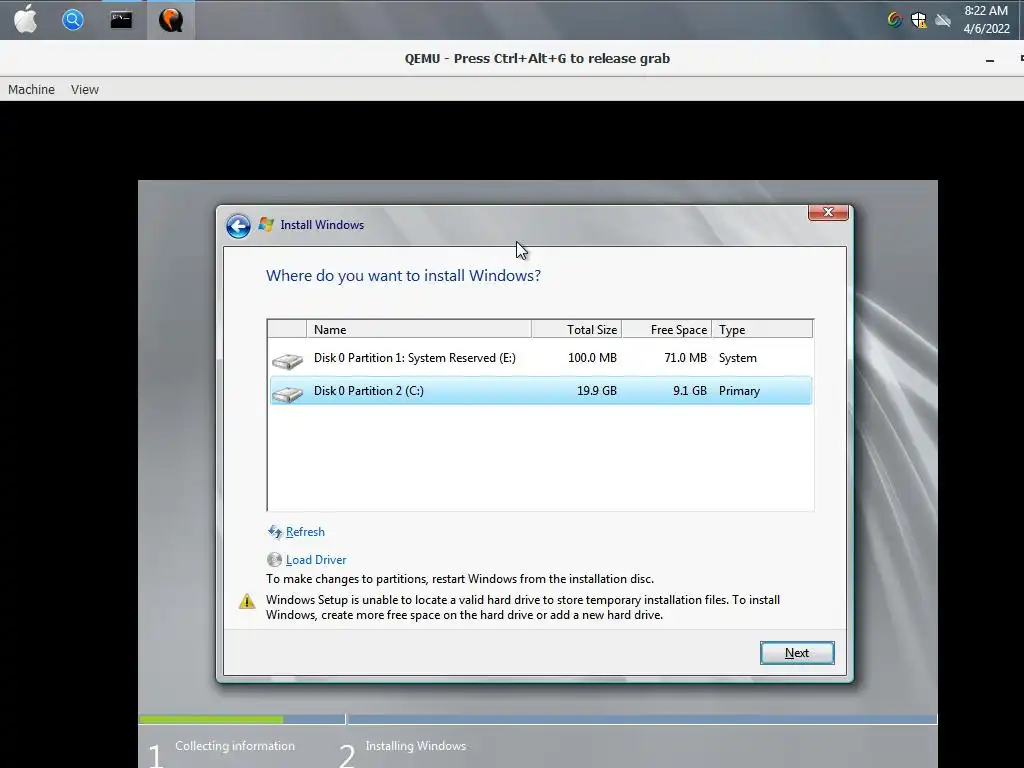Click the green setup progress bar

211,719
